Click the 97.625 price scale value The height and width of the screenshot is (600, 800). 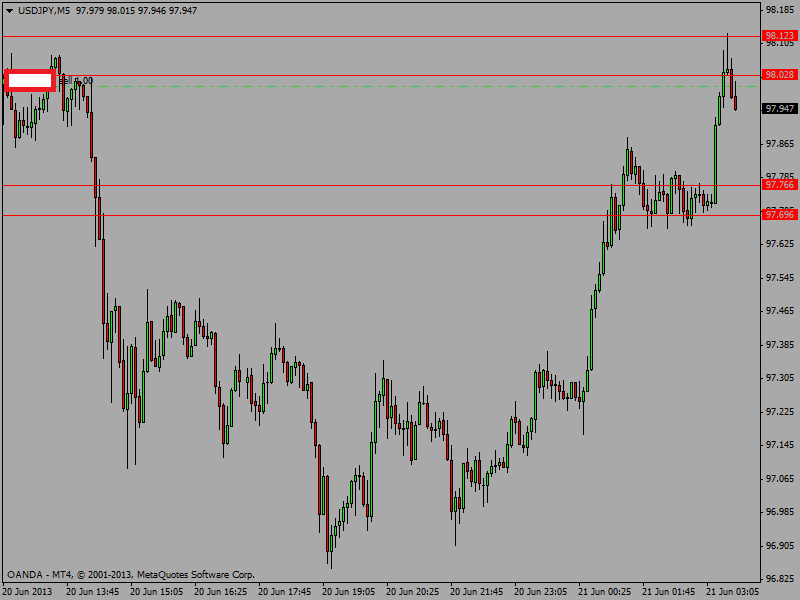[780, 244]
